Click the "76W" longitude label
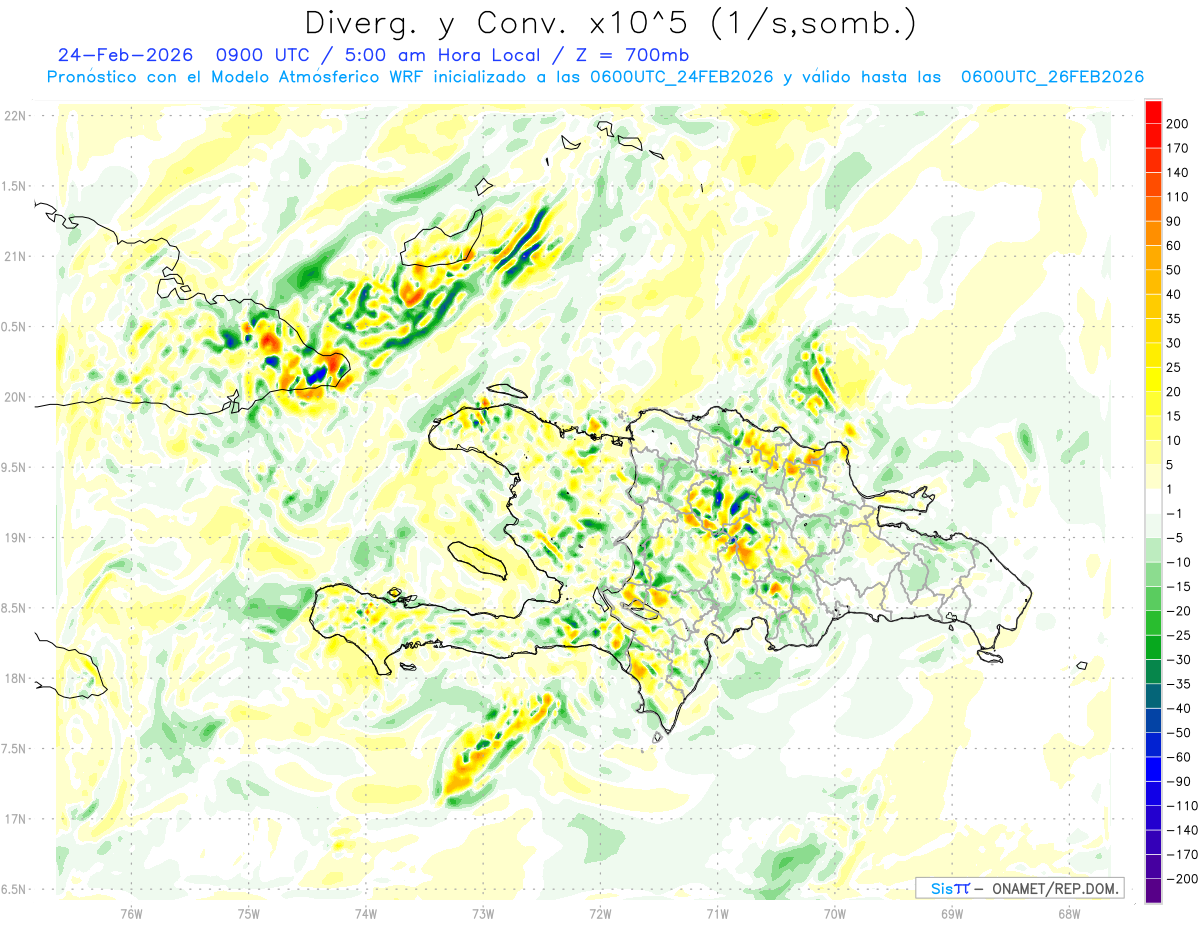 (x=131, y=912)
